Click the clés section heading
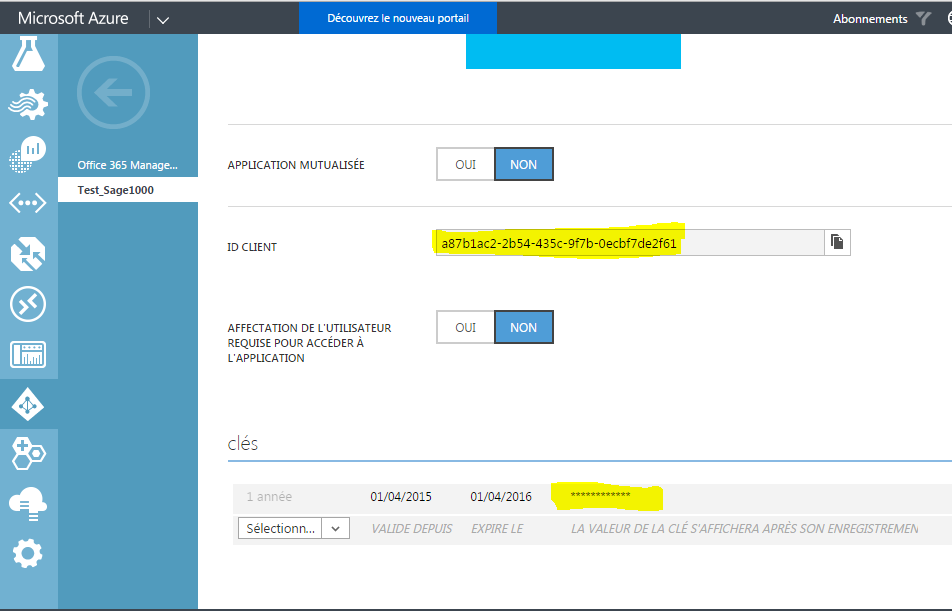This screenshot has width=952, height=611. pyautogui.click(x=243, y=443)
